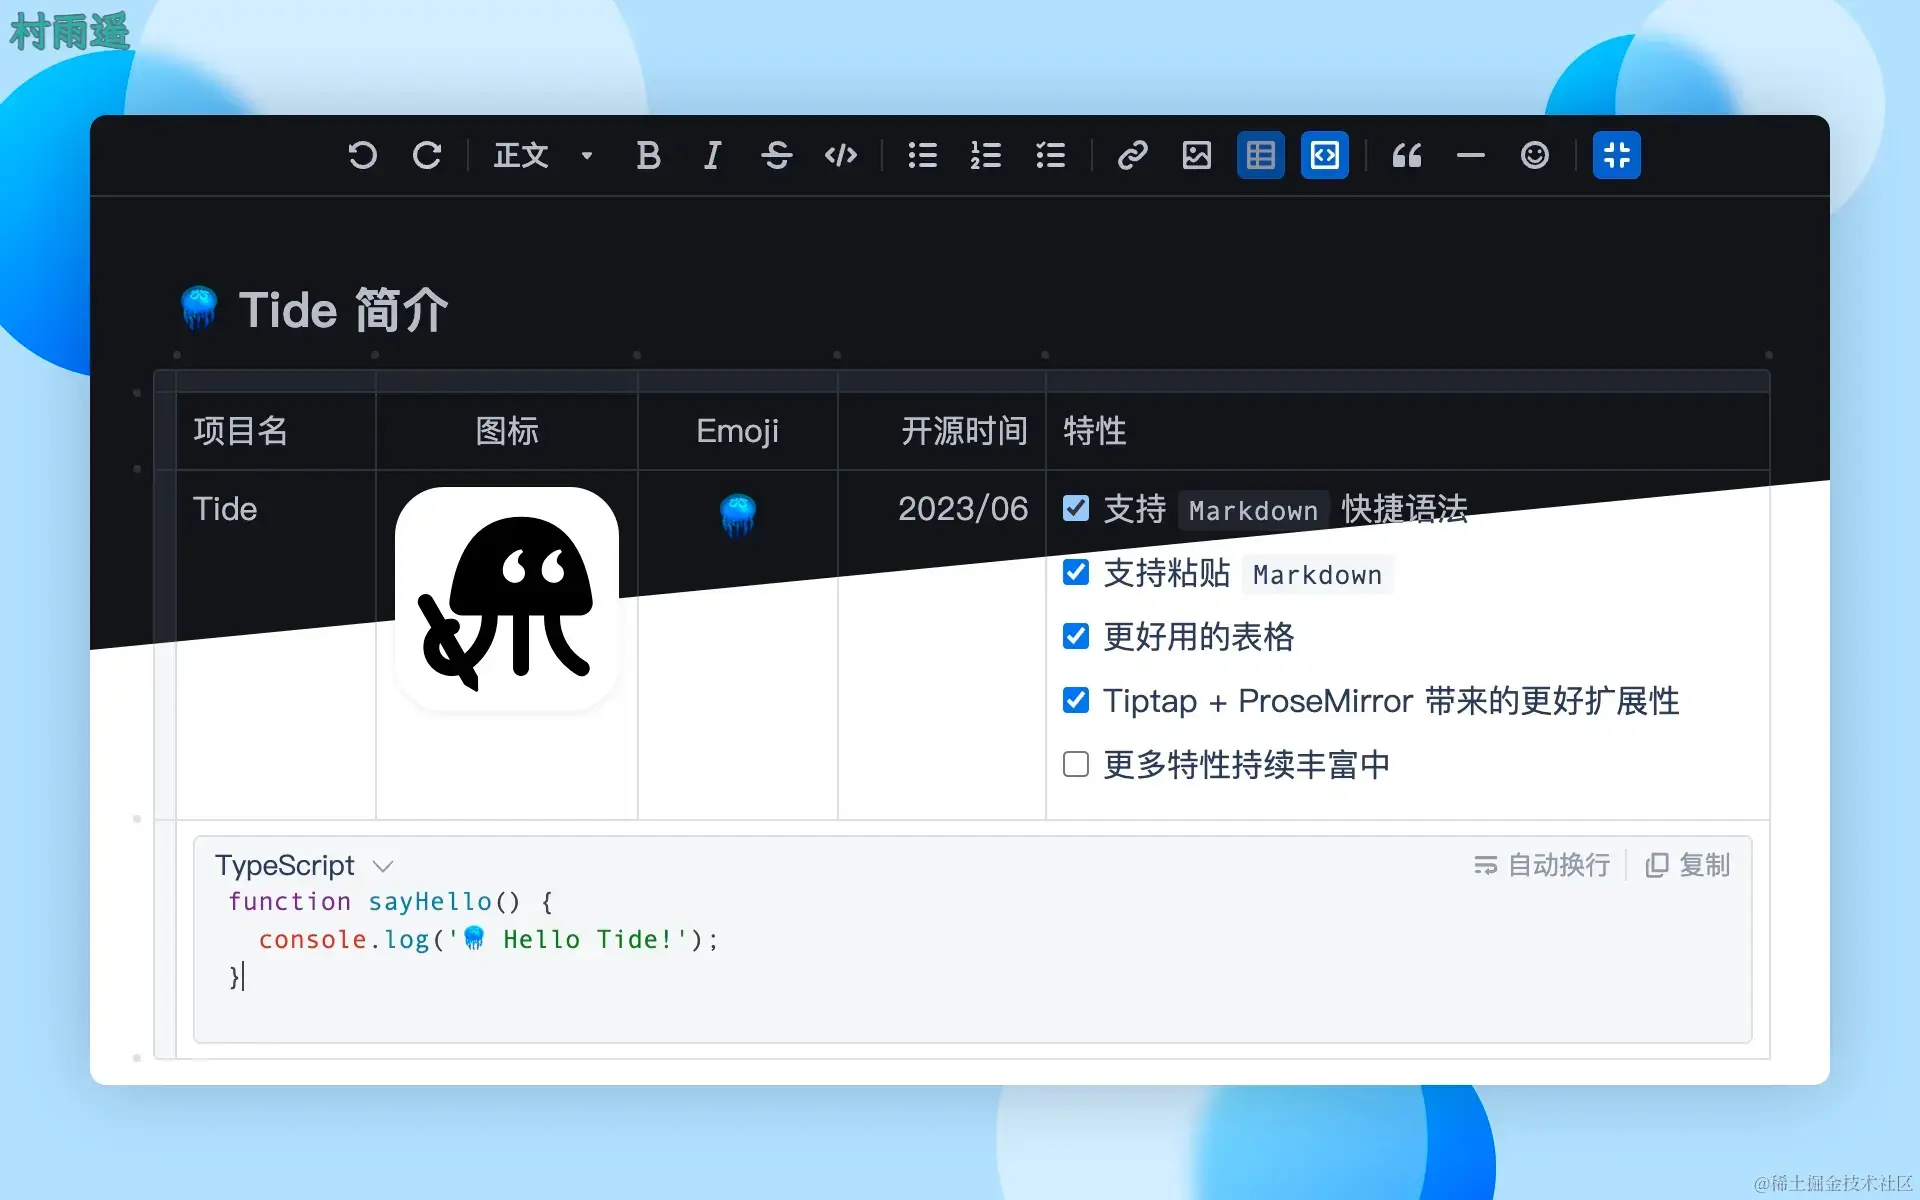Viewport: 1920px width, 1200px height.
Task: Insert inline code with the code icon
Action: point(840,155)
